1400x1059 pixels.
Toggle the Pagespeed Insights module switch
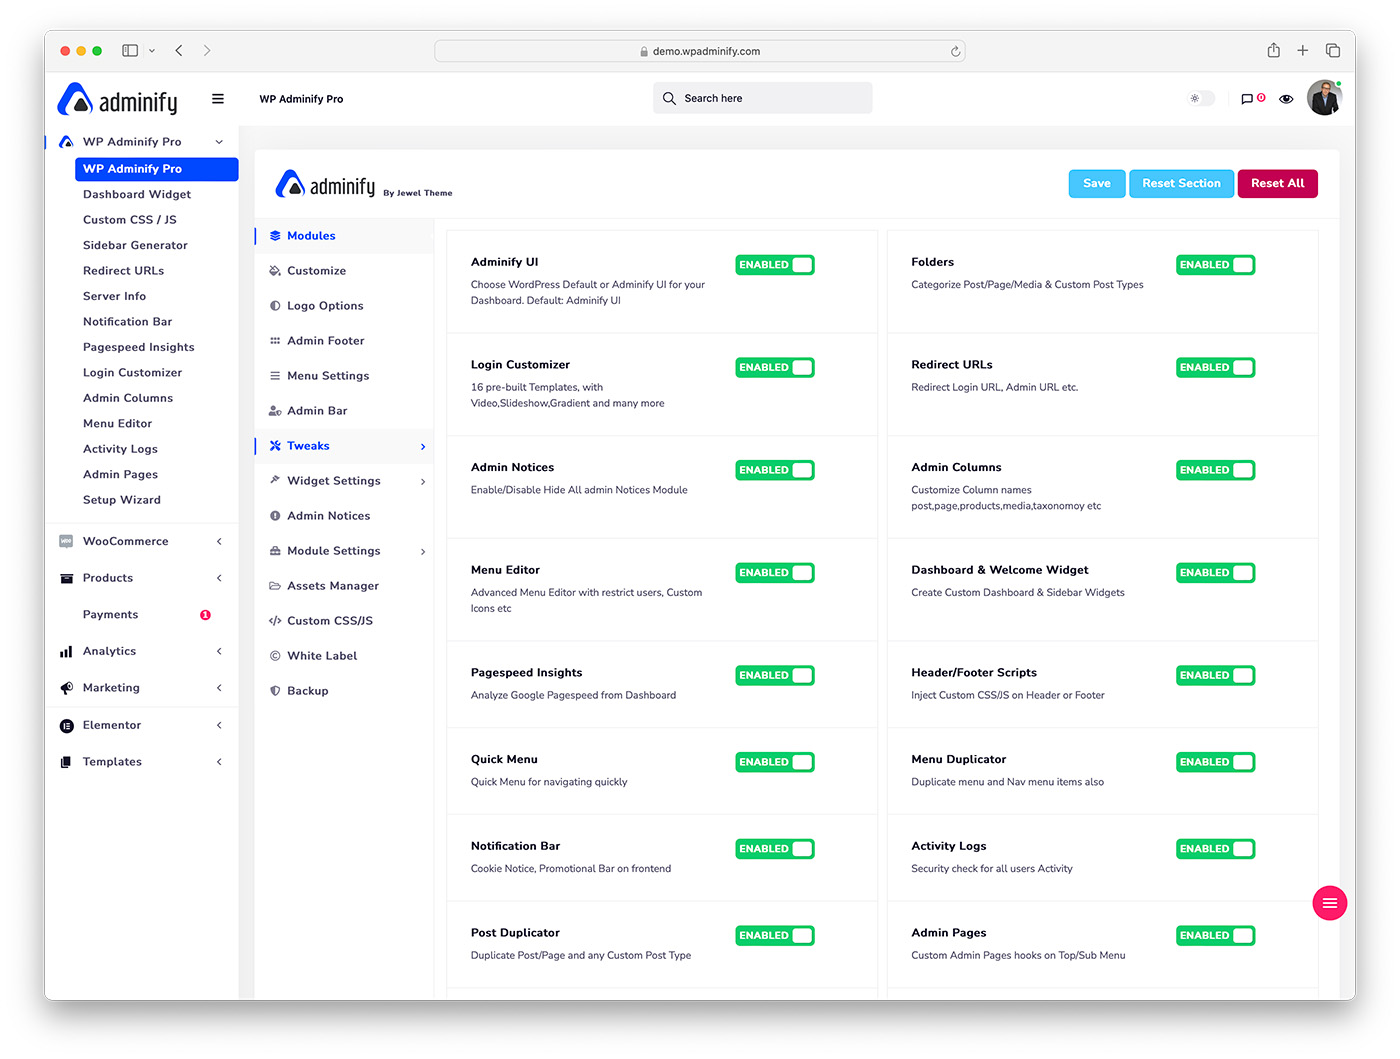pos(775,676)
